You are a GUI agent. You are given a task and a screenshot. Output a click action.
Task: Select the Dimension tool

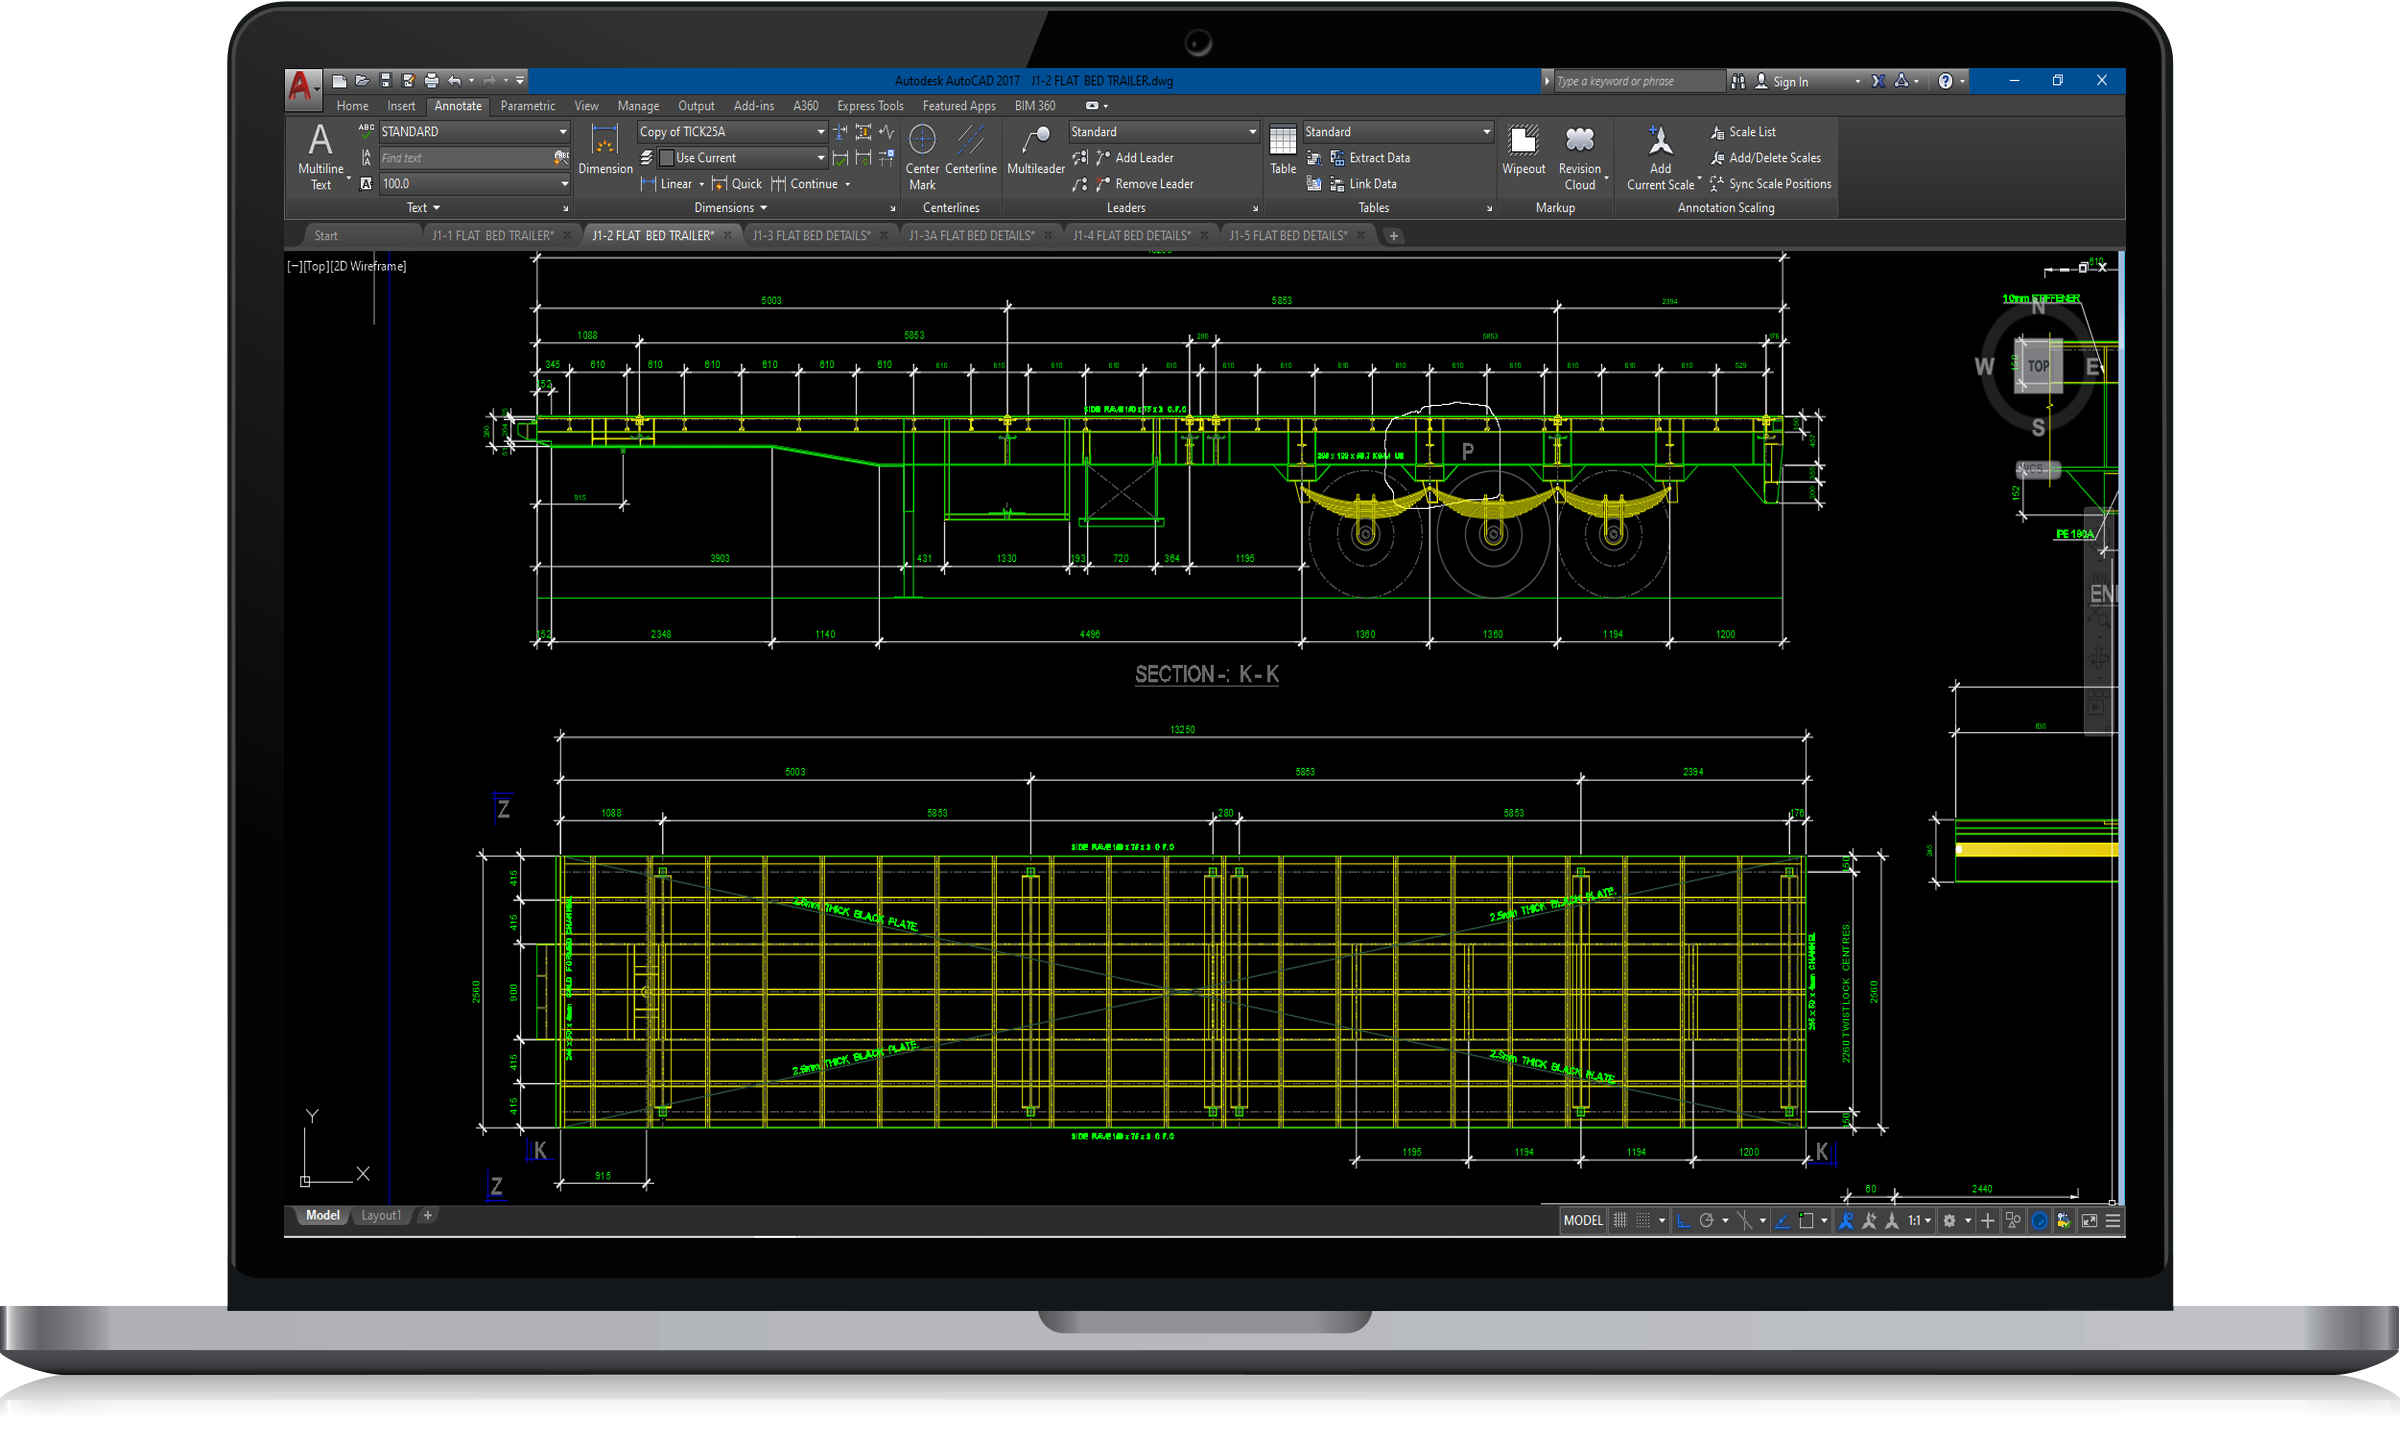605,149
